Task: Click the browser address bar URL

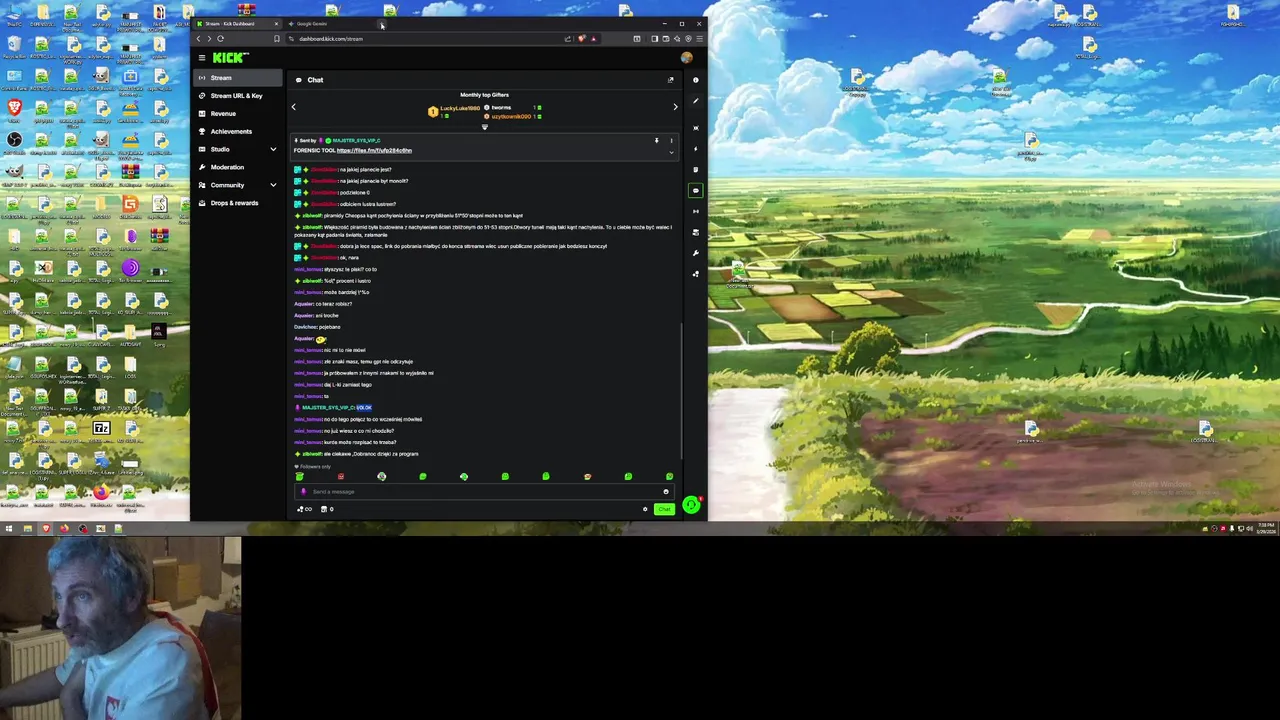Action: coord(331,39)
